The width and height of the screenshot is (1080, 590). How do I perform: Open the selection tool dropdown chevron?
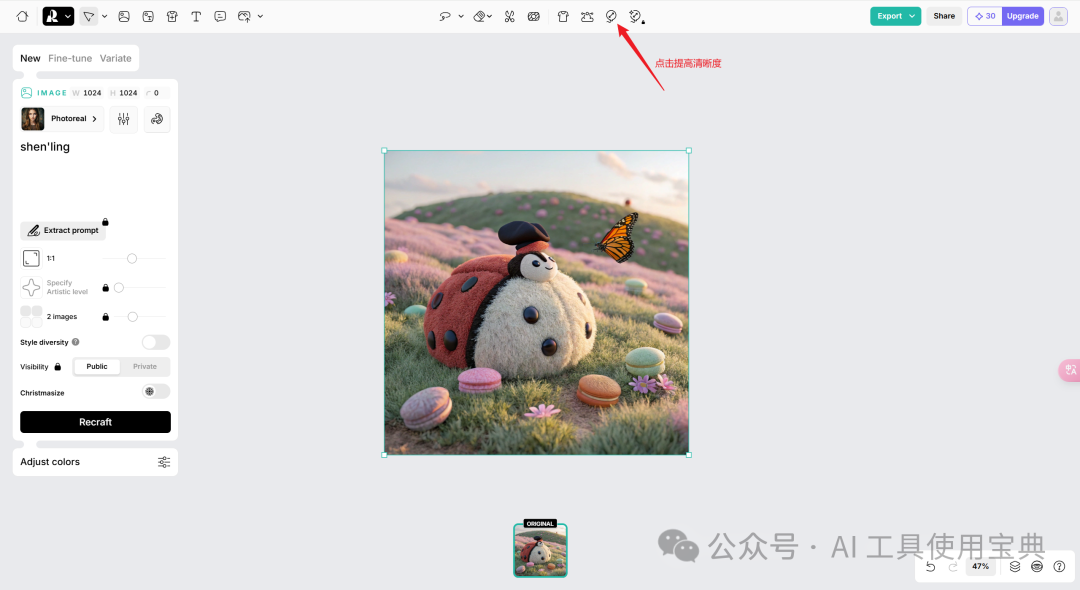(104, 16)
